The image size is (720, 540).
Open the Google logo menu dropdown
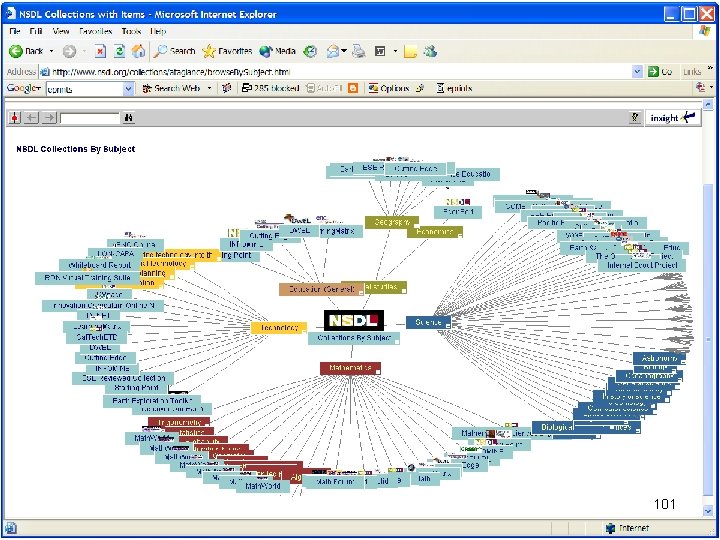(24, 88)
